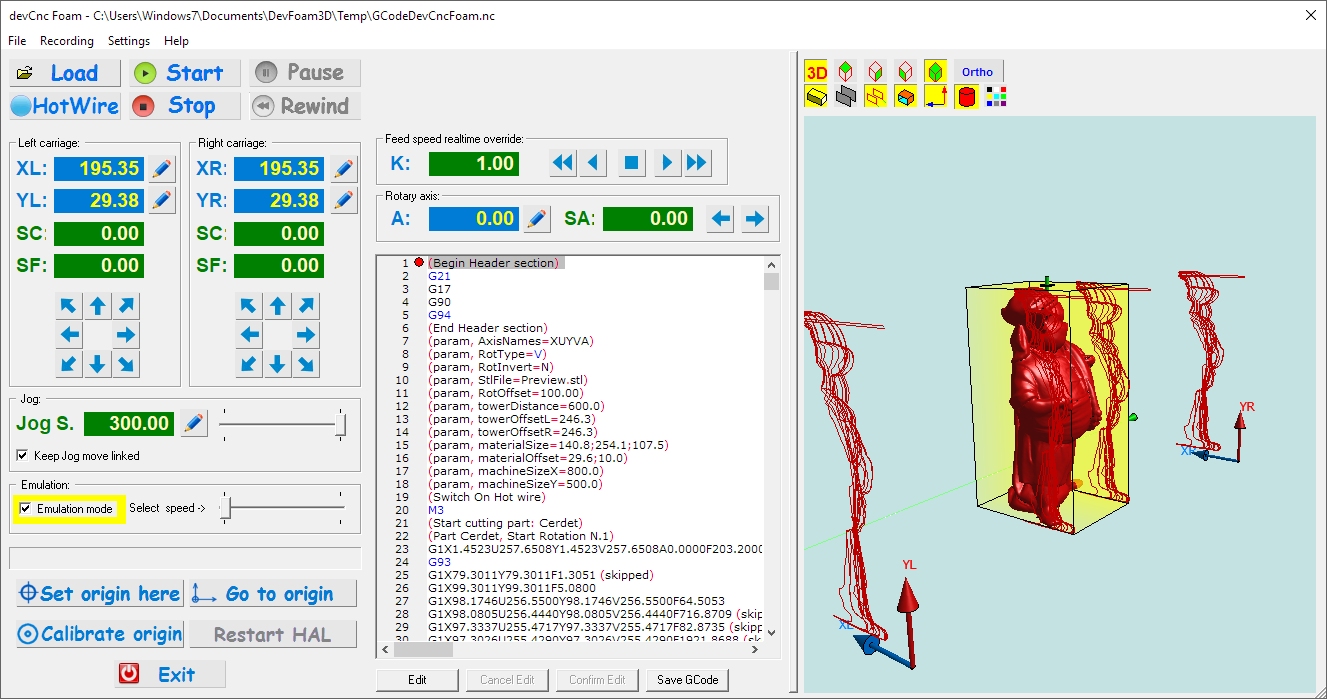The height and width of the screenshot is (699, 1327).
Task: Click the Save GCode button
Action: point(688,680)
